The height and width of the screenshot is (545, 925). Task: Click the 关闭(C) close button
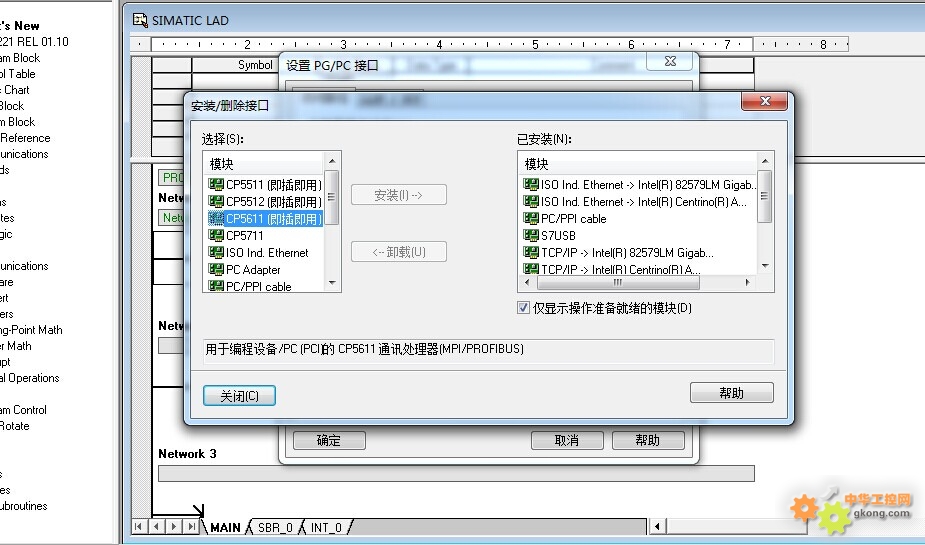(239, 396)
